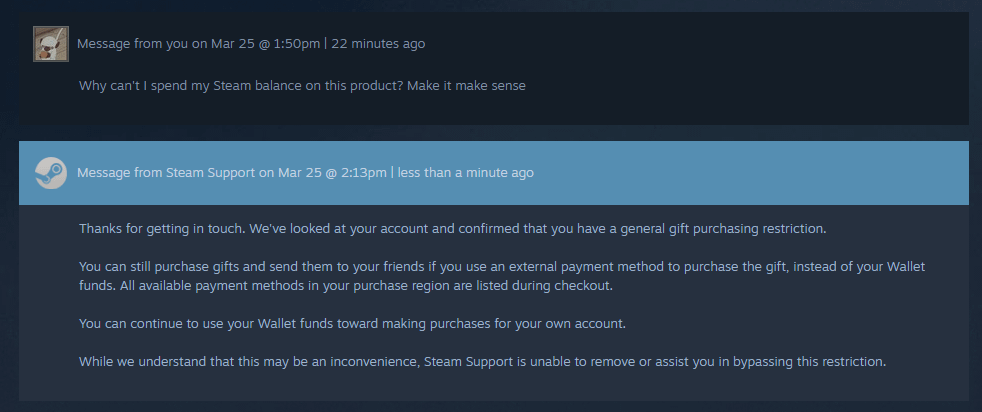Click the 'less than a minute ago' timestamp
The width and height of the screenshot is (982, 412).
[x=465, y=173]
